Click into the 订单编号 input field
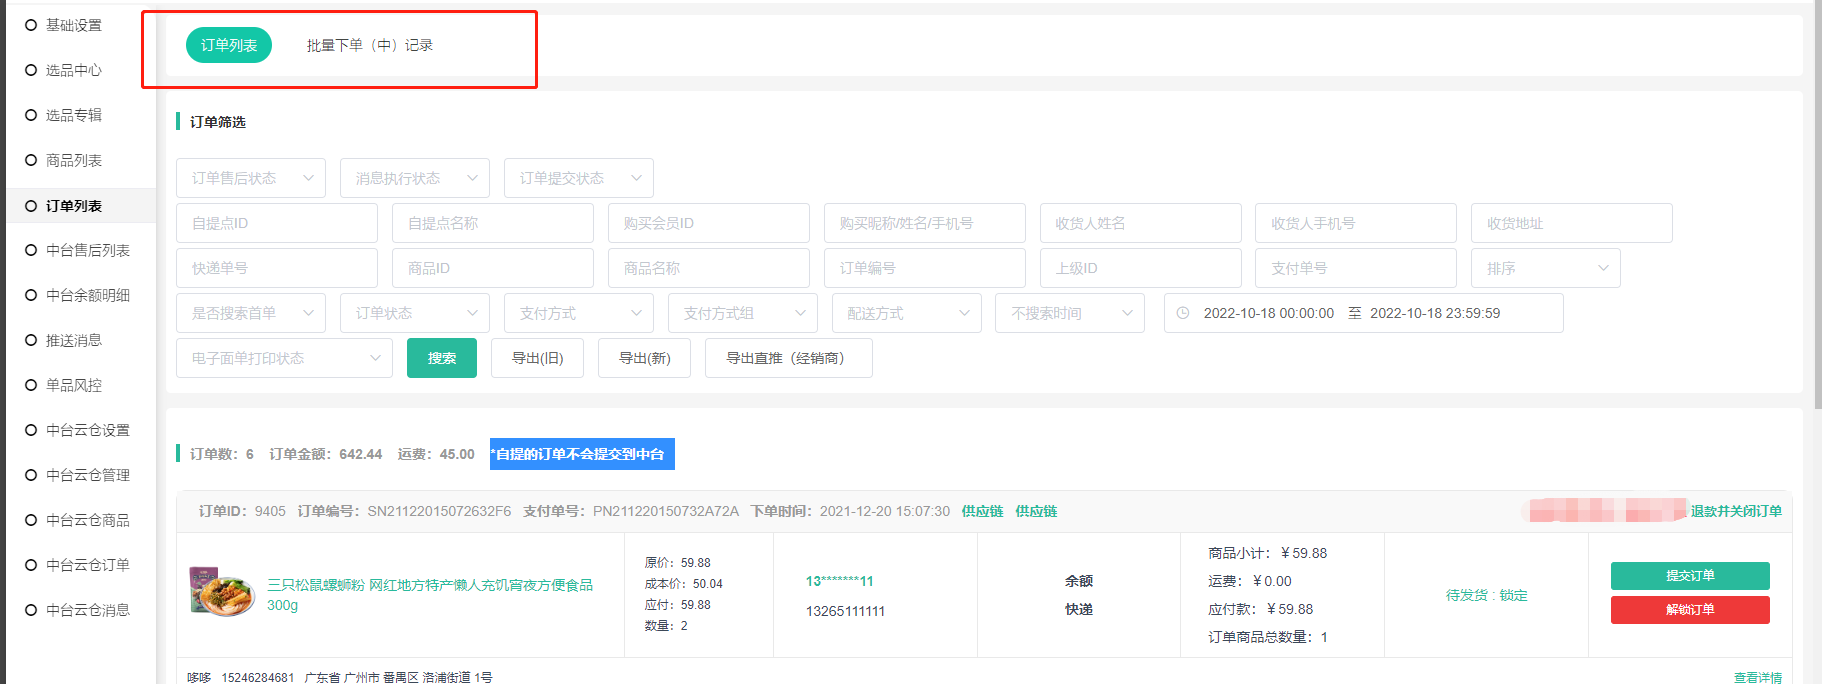 click(x=925, y=268)
